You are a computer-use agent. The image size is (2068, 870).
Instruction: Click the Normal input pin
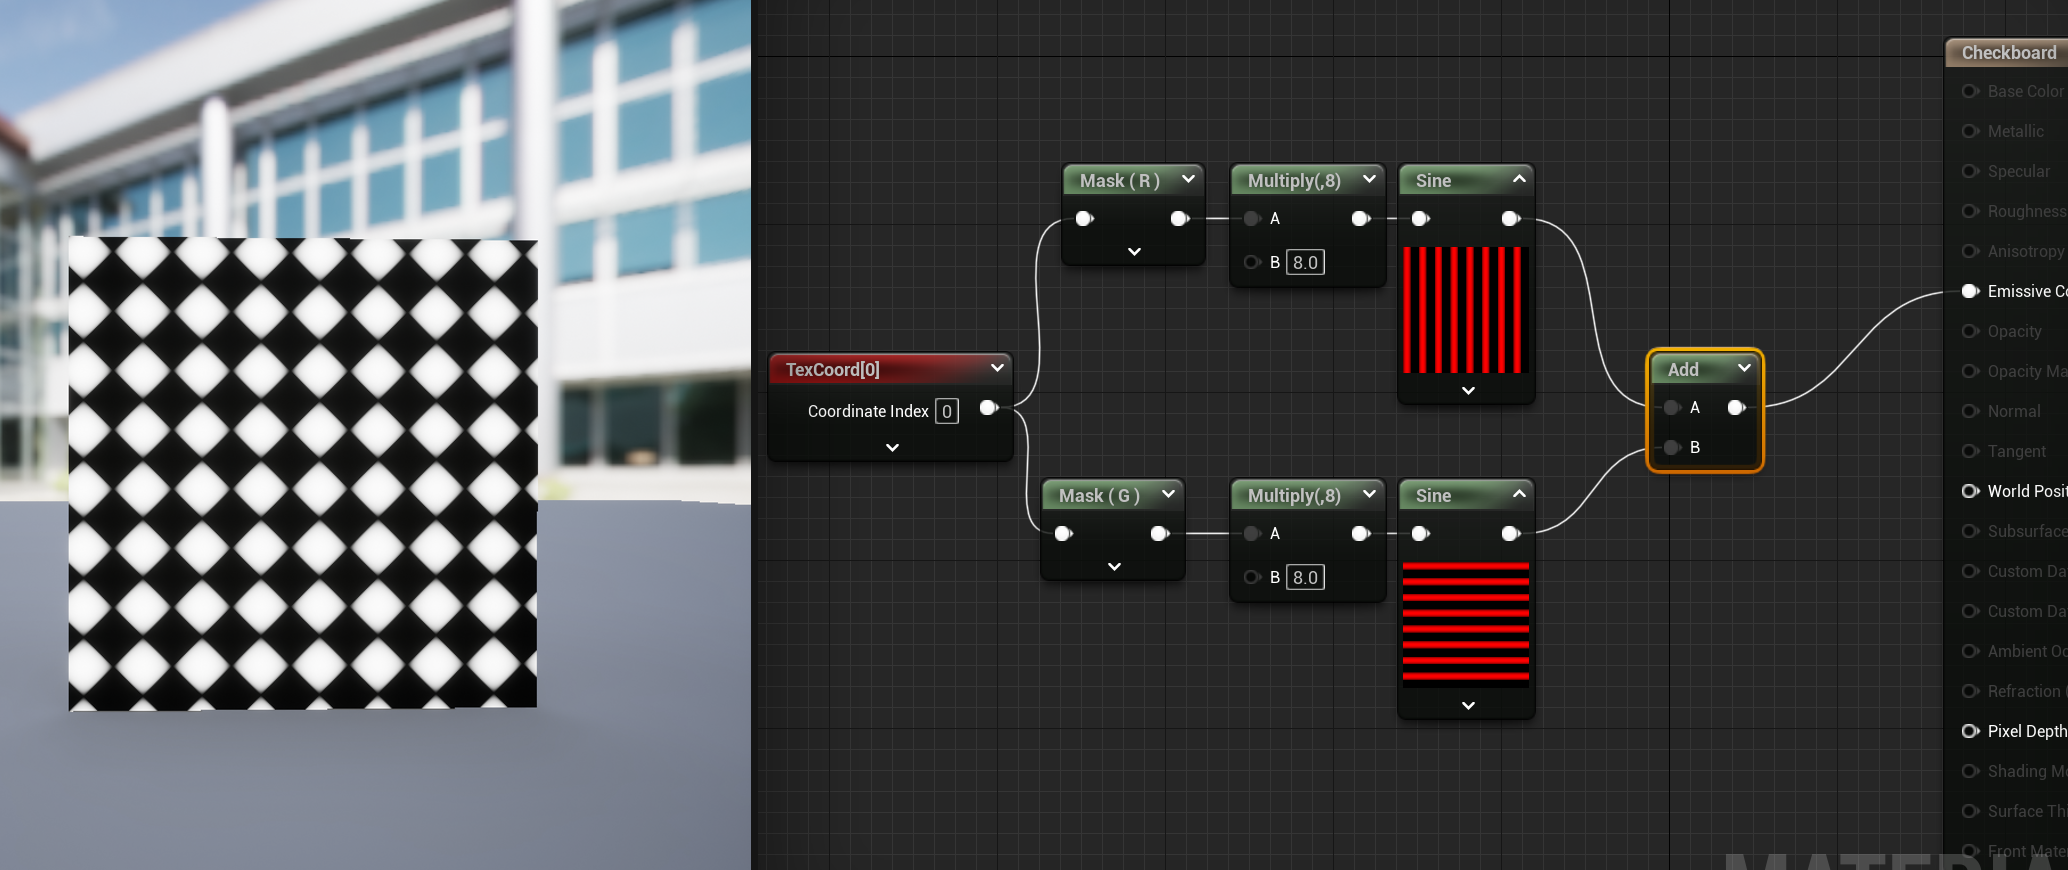point(1971,411)
